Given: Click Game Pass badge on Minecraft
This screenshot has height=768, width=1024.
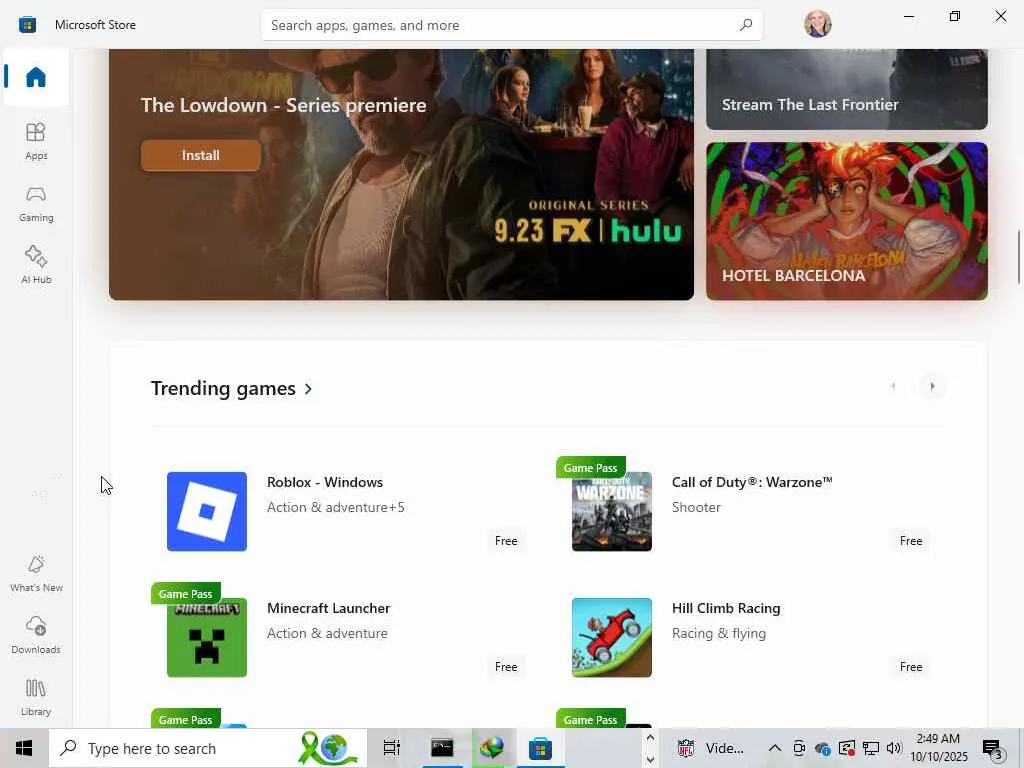Looking at the screenshot, I should 185,594.
